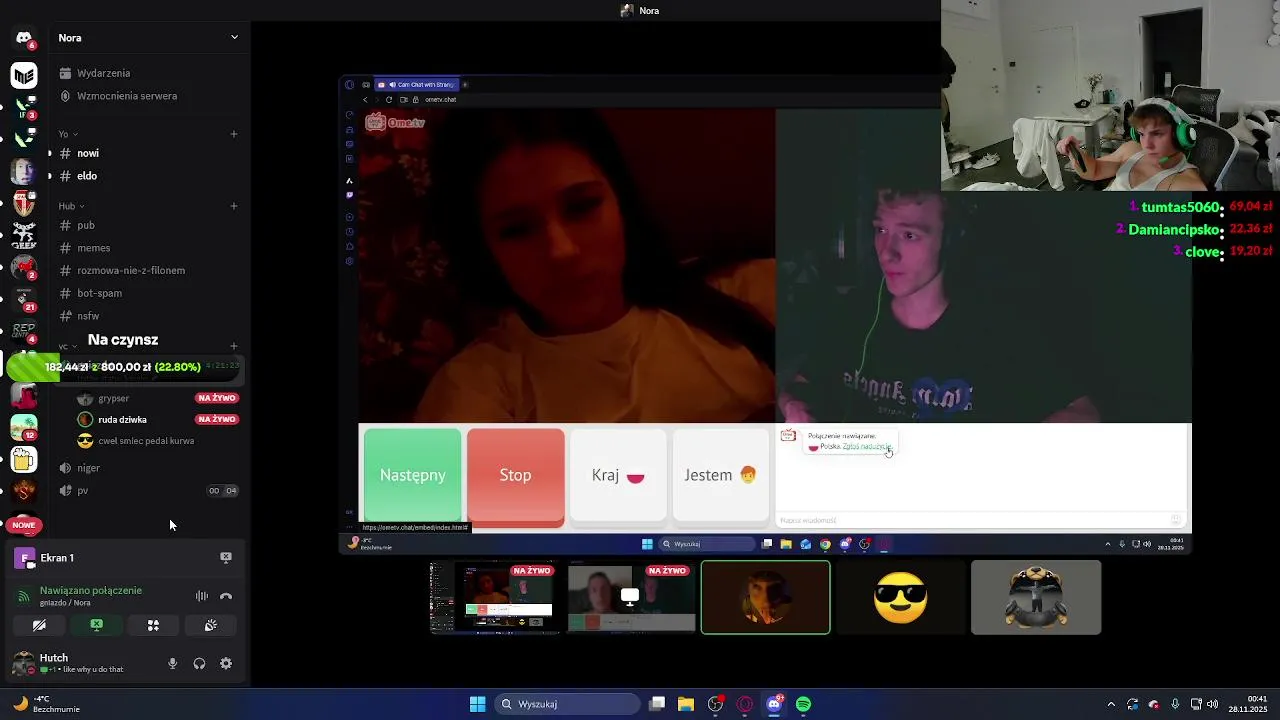Click Zgłoś nadużycie link in stream chat
The height and width of the screenshot is (720, 1280).
point(866,447)
